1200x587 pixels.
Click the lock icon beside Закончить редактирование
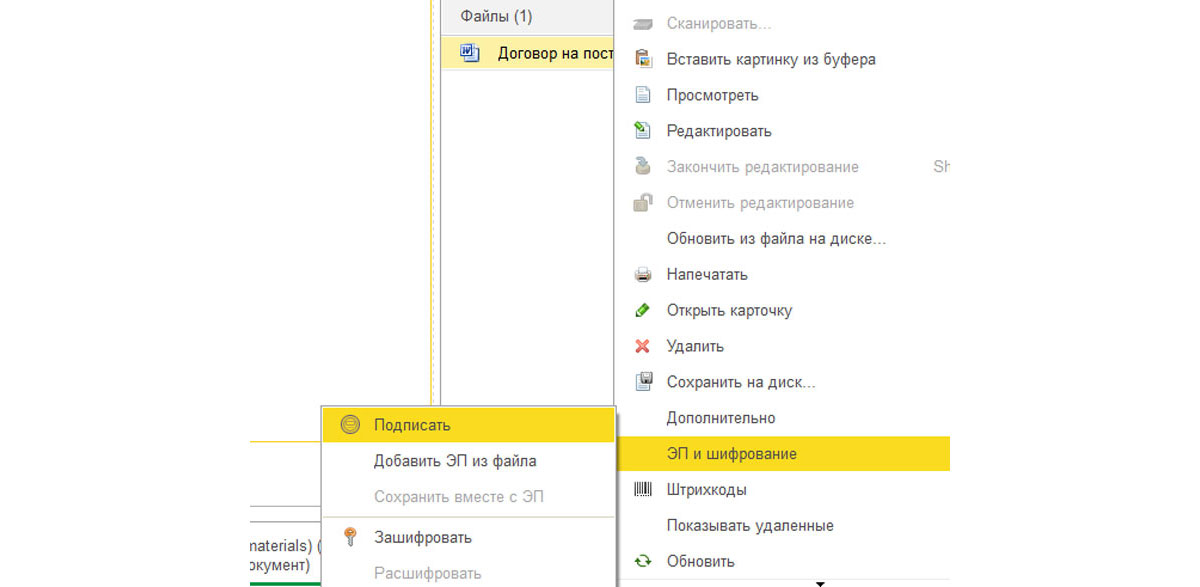(x=643, y=166)
